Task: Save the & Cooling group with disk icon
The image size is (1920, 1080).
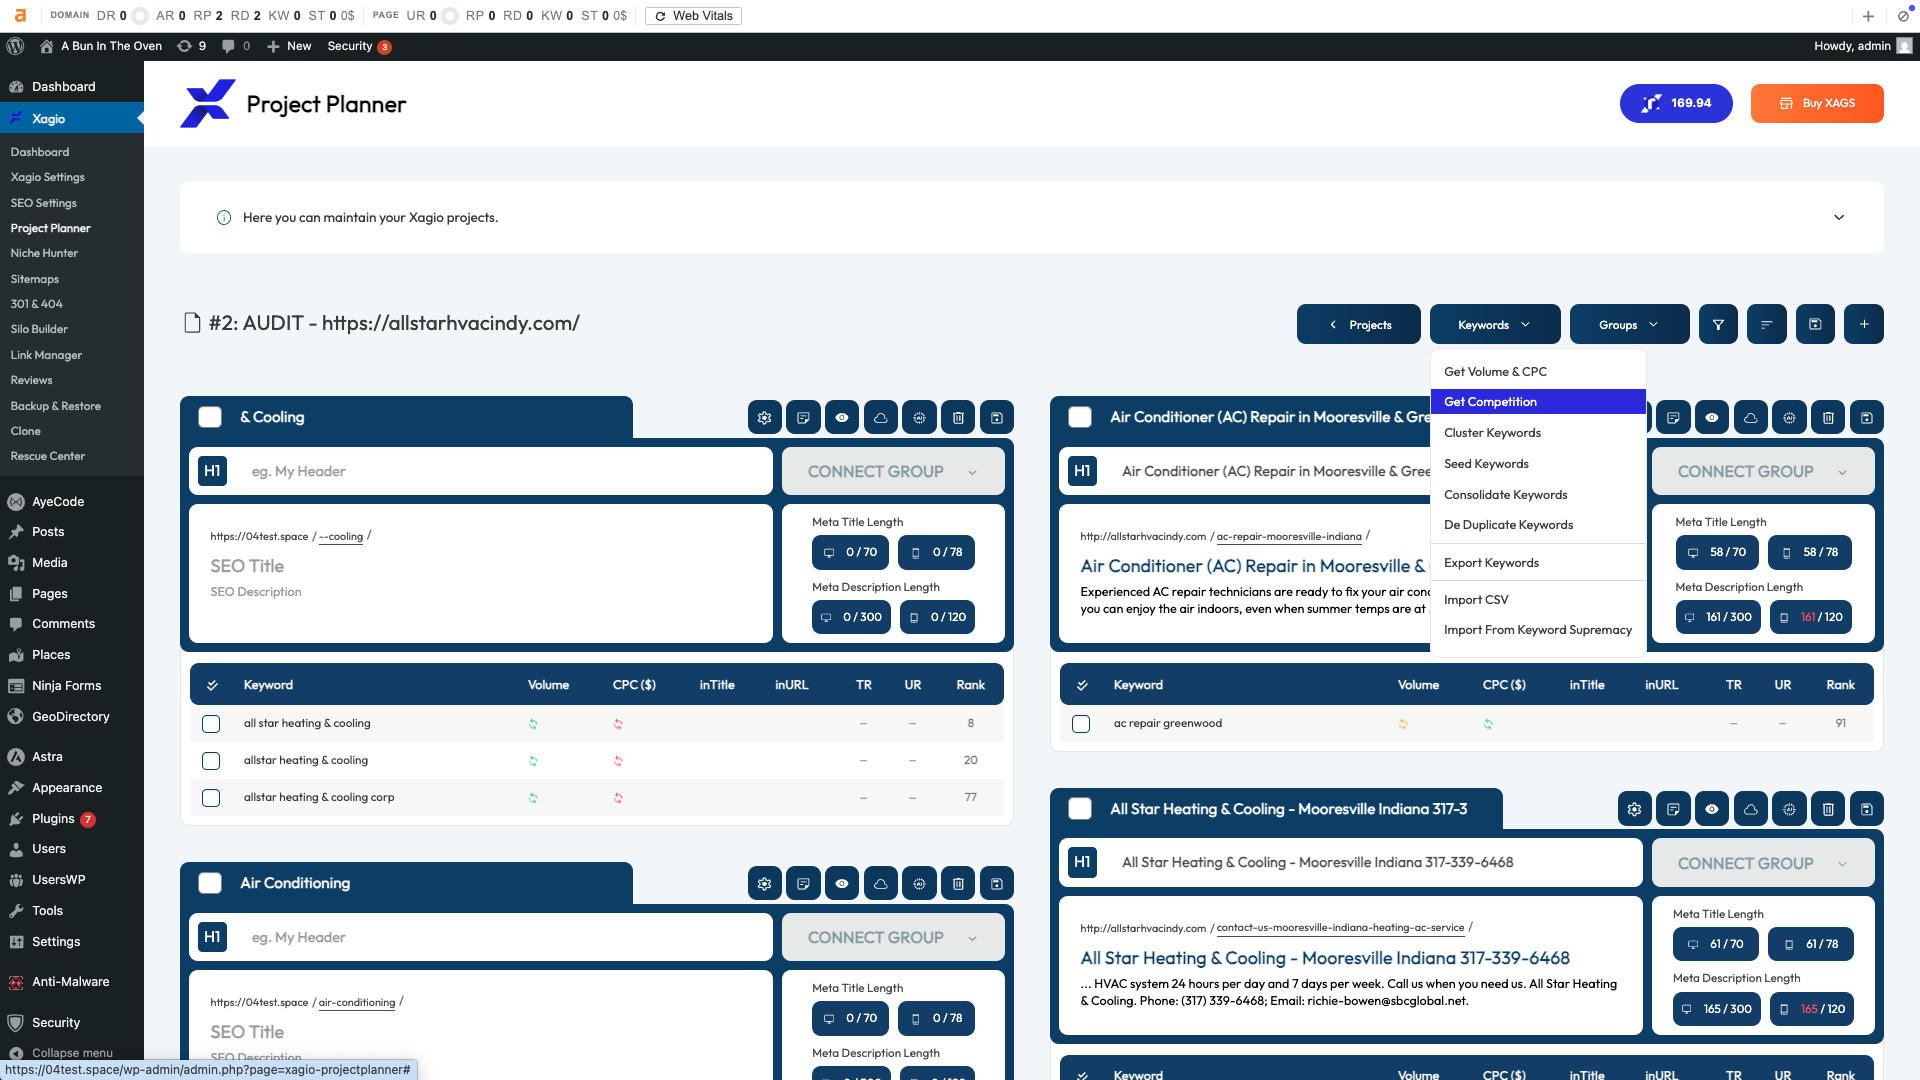Action: pyautogui.click(x=997, y=418)
